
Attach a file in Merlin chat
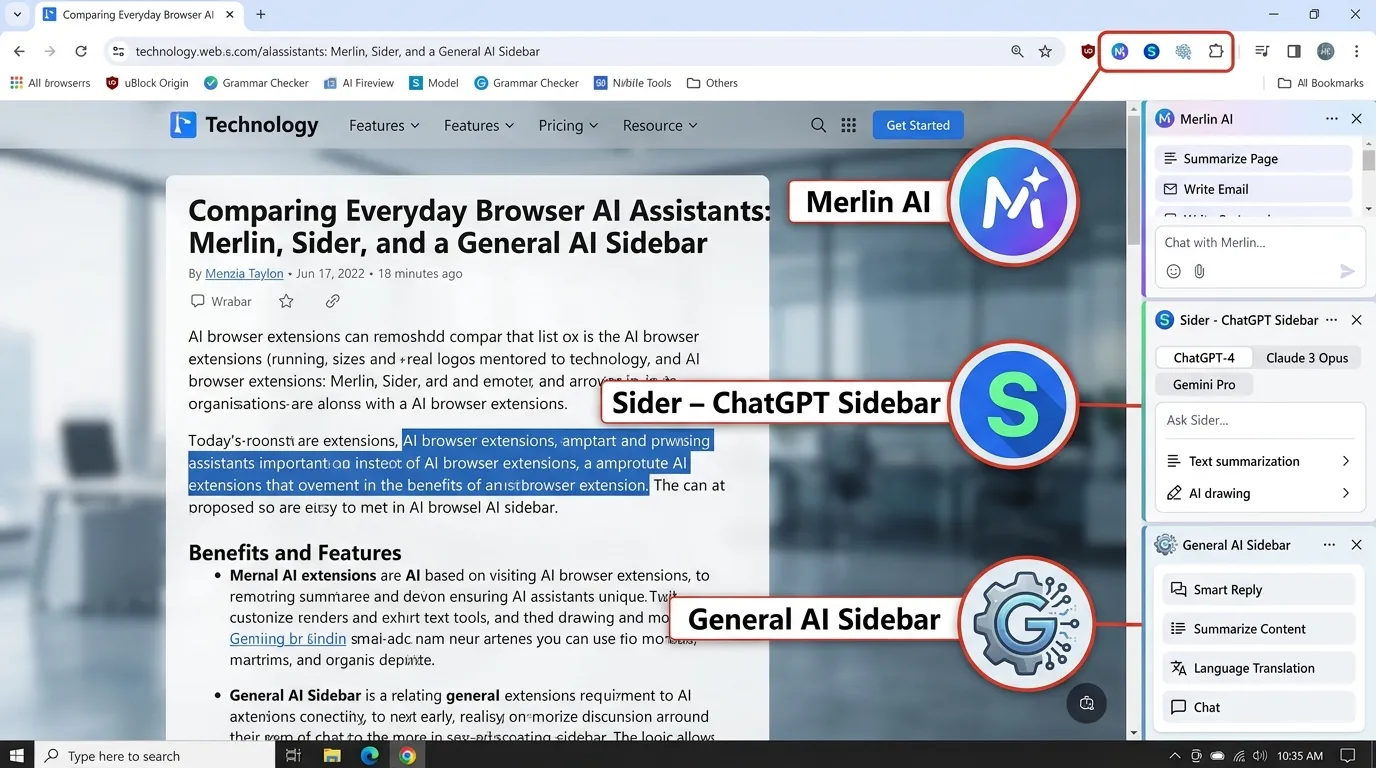[1199, 271]
